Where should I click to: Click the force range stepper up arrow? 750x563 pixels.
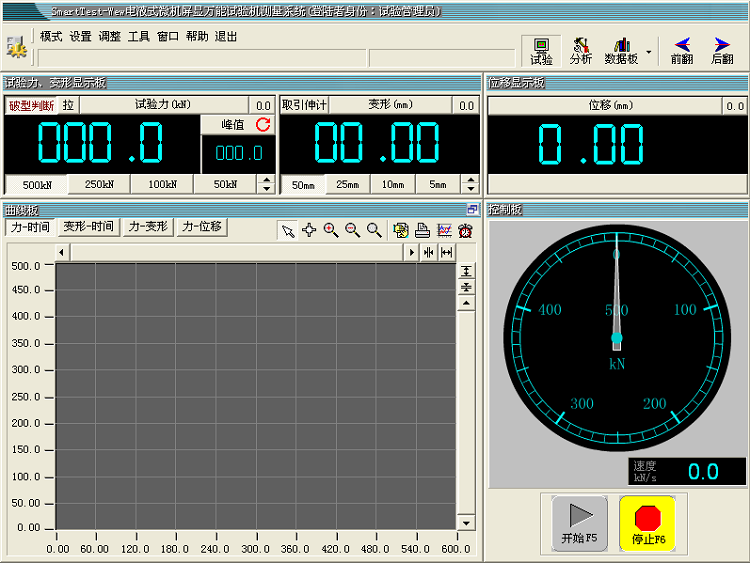266,180
